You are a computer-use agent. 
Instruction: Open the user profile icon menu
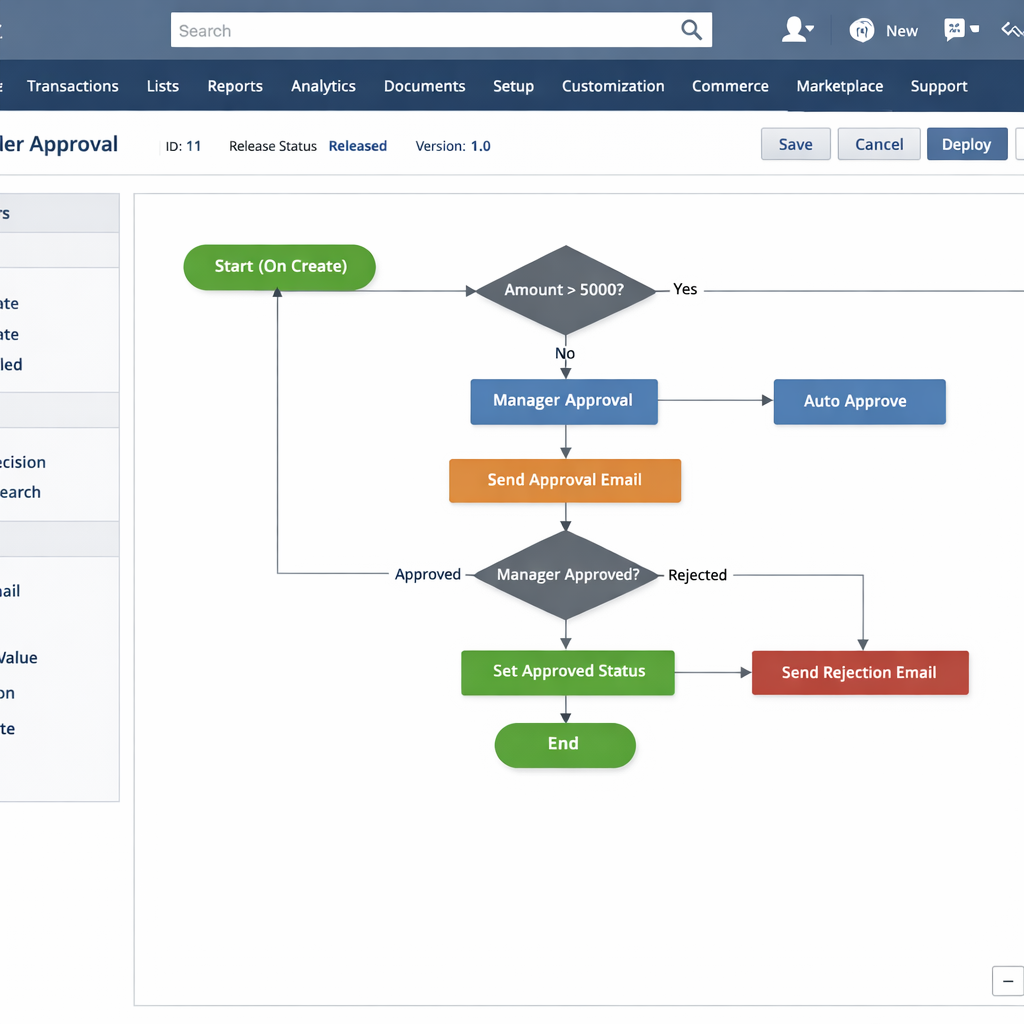point(795,30)
